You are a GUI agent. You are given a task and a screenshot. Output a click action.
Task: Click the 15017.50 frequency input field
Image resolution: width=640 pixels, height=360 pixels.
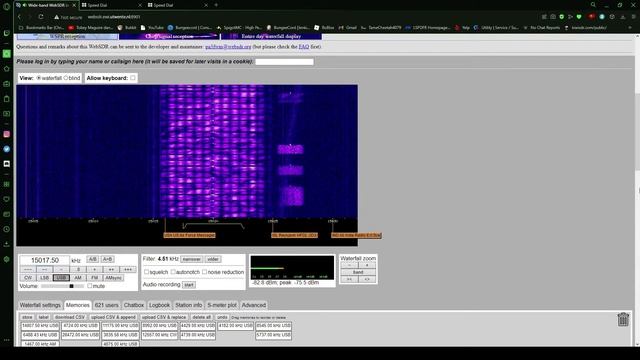tap(45, 260)
